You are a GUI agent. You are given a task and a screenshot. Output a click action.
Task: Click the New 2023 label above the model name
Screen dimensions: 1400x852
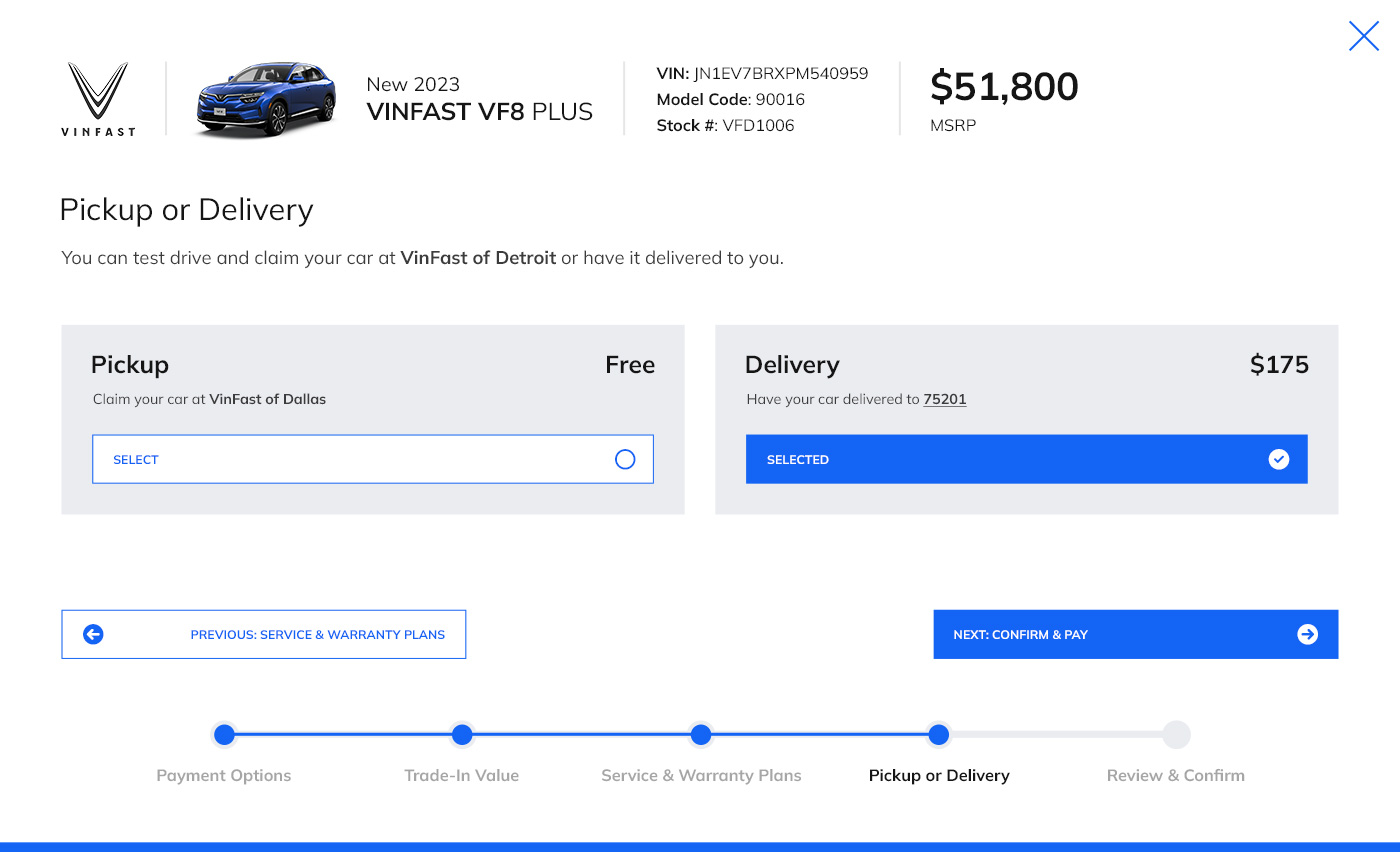coord(413,84)
